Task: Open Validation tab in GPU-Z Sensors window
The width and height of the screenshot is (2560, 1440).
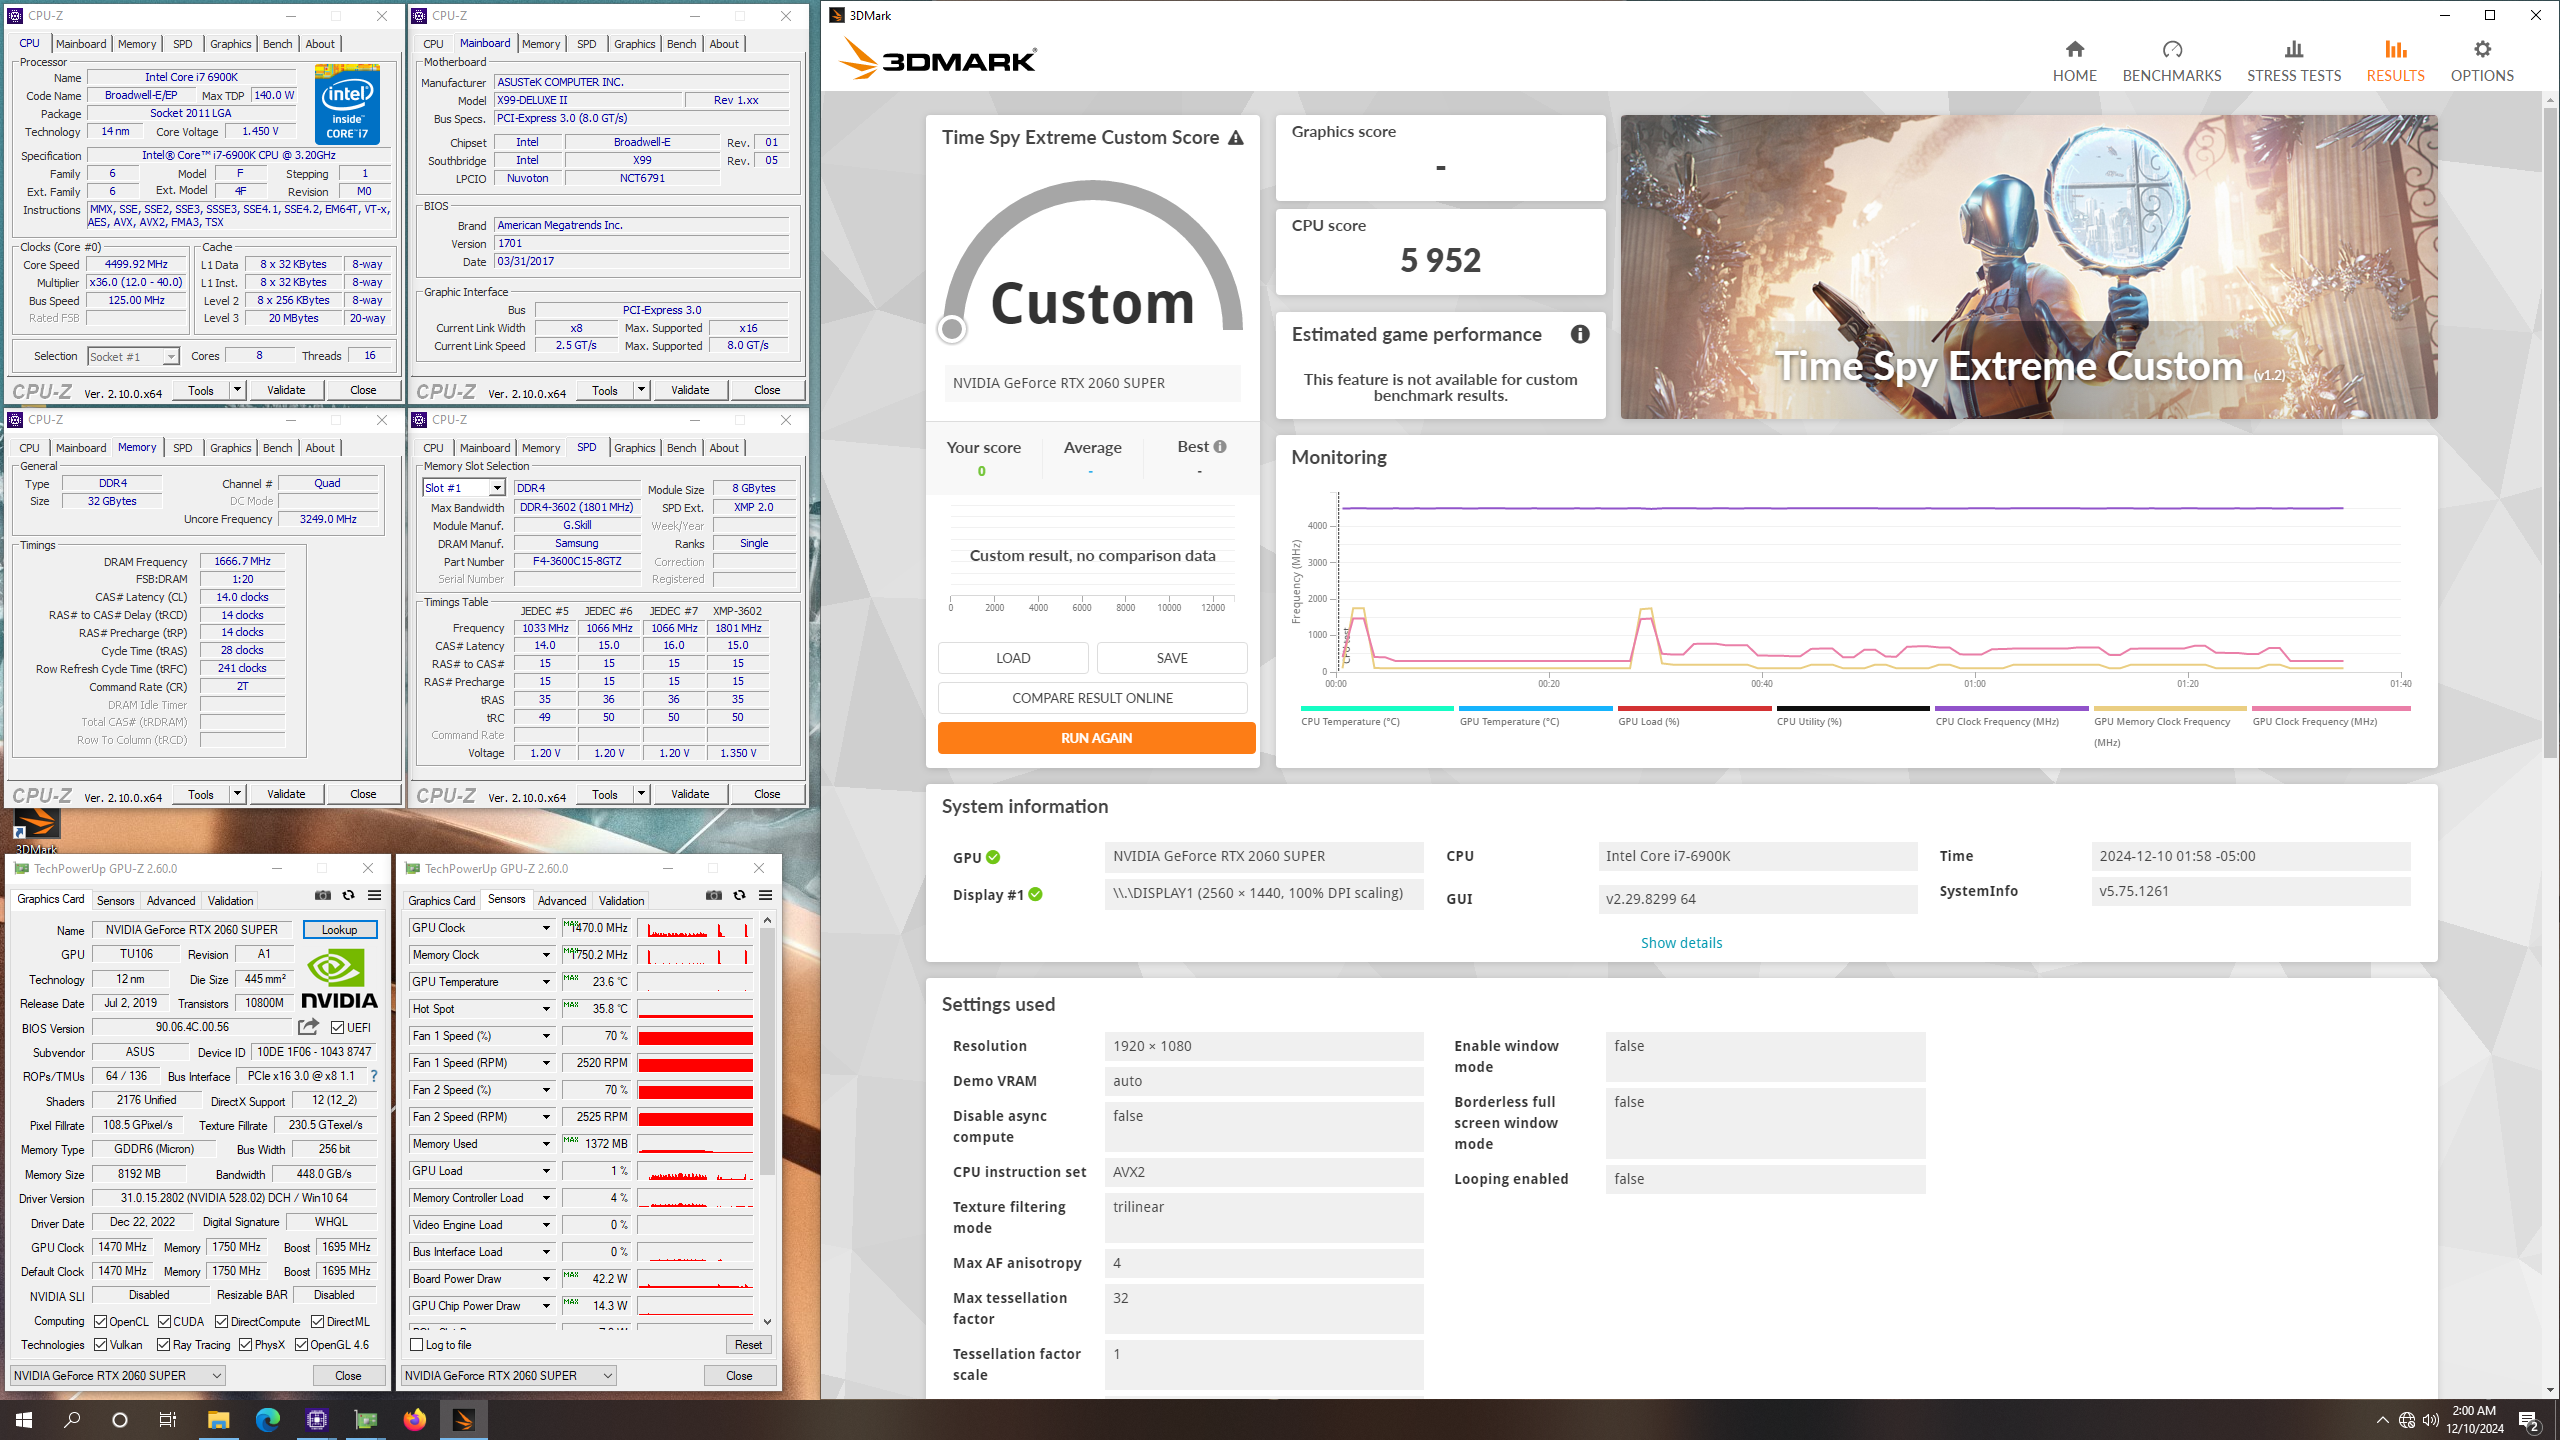Action: pyautogui.click(x=621, y=901)
